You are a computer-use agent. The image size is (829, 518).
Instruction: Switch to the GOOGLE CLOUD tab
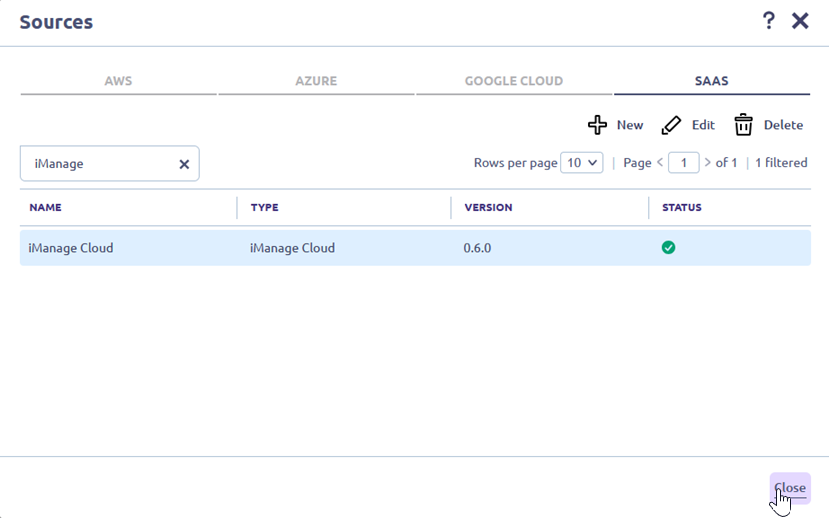[514, 81]
